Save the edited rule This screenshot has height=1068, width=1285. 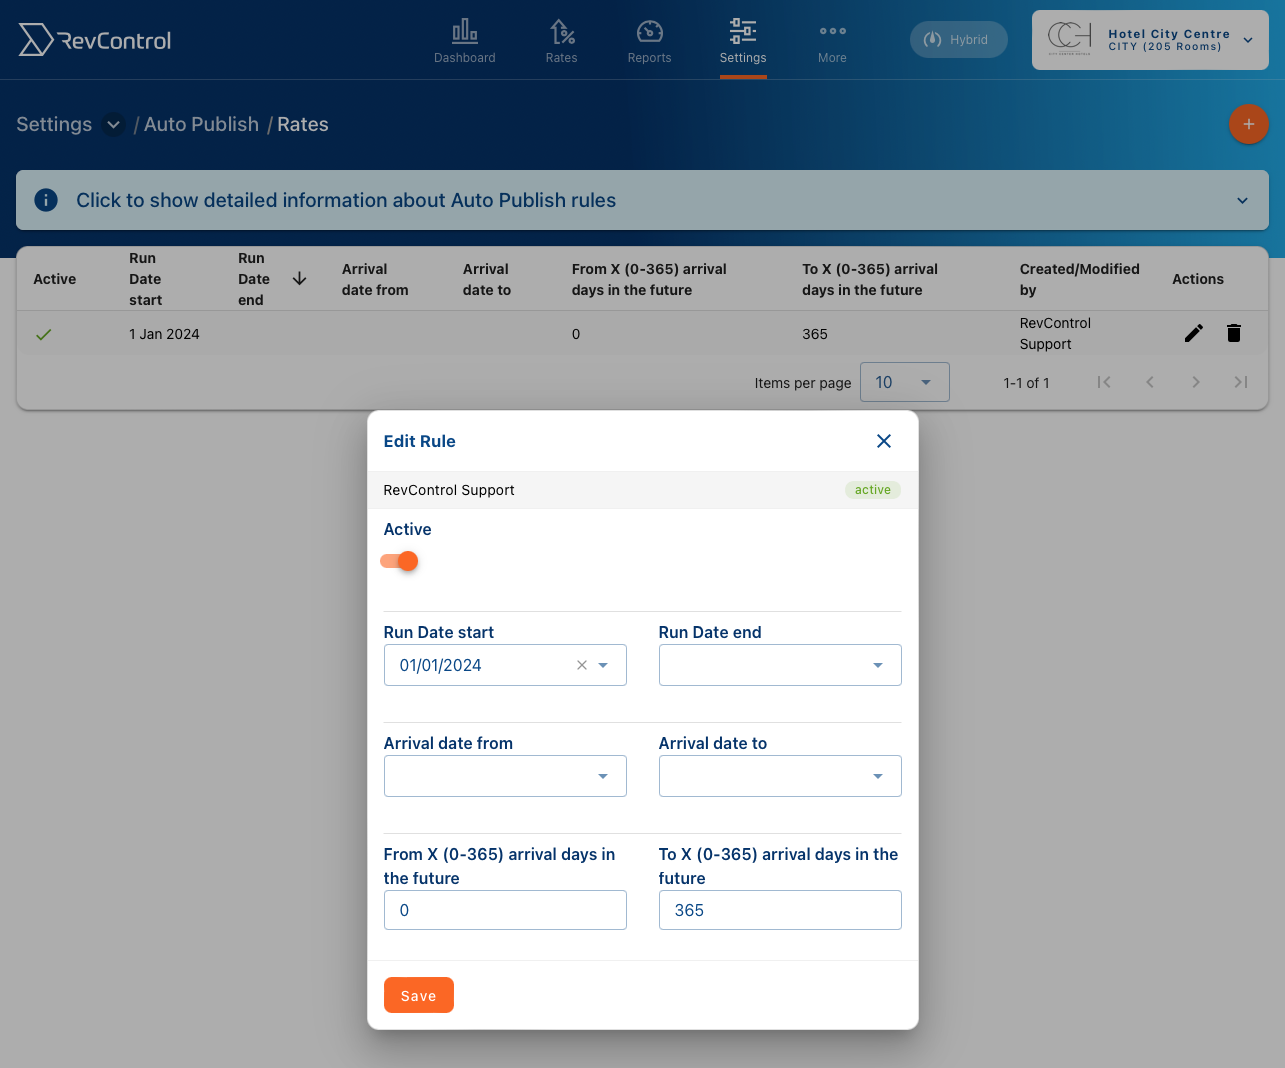pyautogui.click(x=419, y=995)
